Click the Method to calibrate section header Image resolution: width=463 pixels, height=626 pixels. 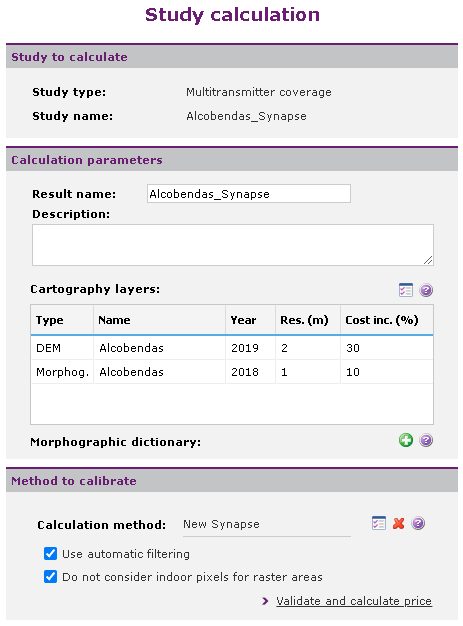click(x=232, y=480)
